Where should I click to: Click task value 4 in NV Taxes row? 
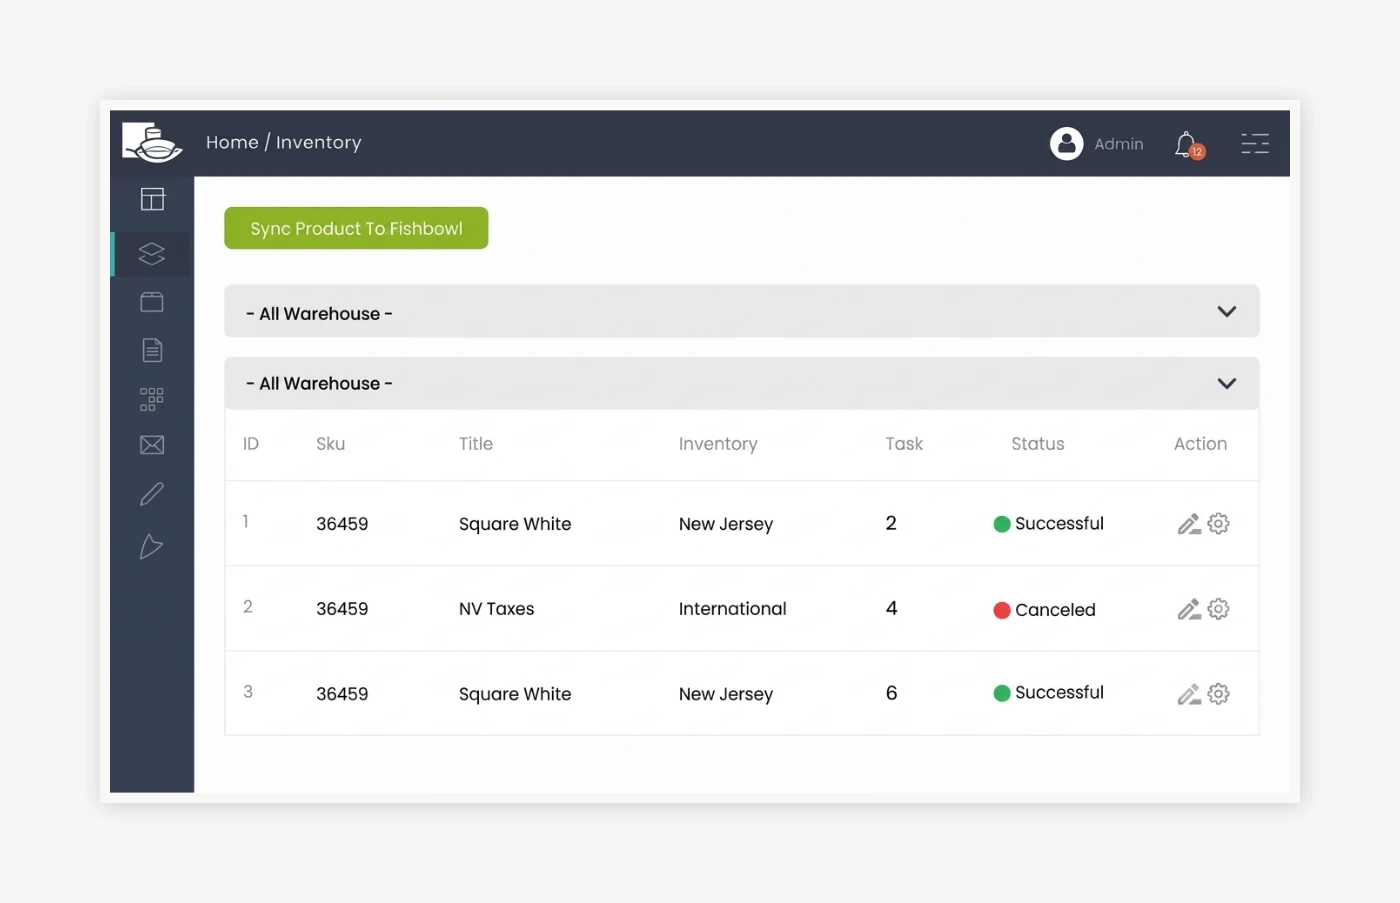pos(891,608)
